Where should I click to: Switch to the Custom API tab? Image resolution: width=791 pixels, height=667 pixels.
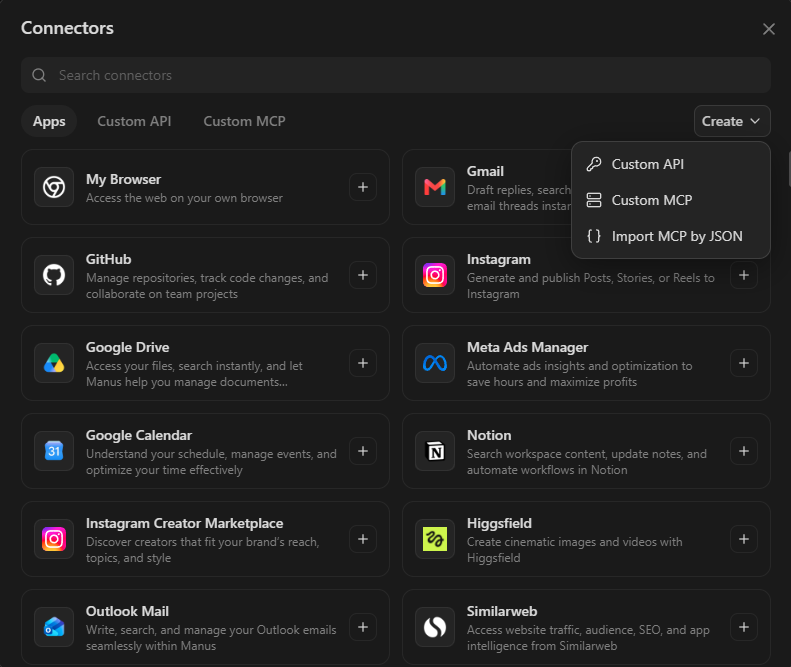(x=134, y=121)
